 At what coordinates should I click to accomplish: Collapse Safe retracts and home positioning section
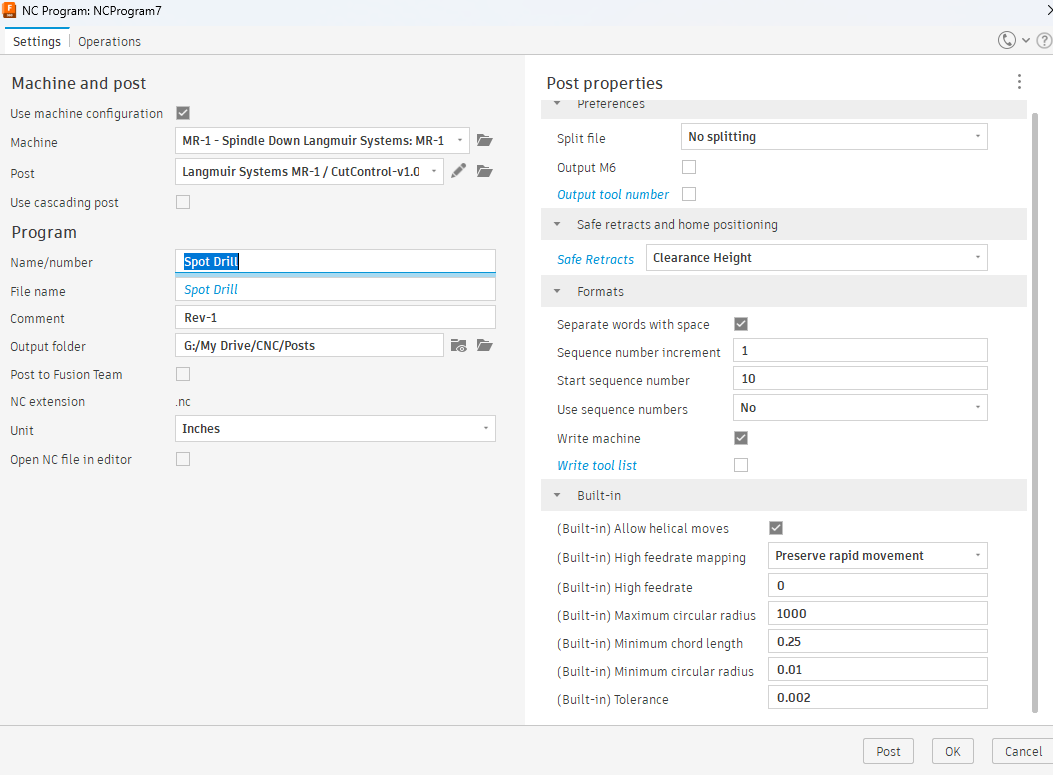click(557, 224)
